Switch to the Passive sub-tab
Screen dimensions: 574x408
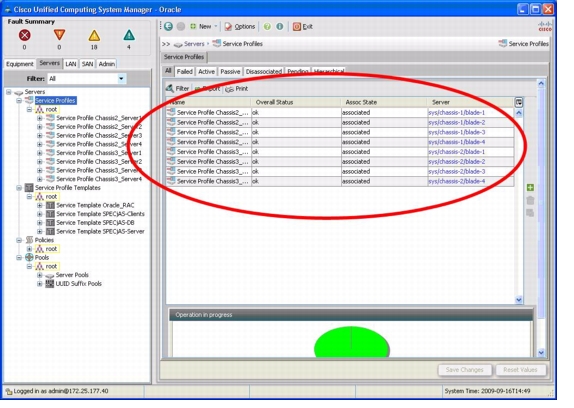click(x=230, y=72)
